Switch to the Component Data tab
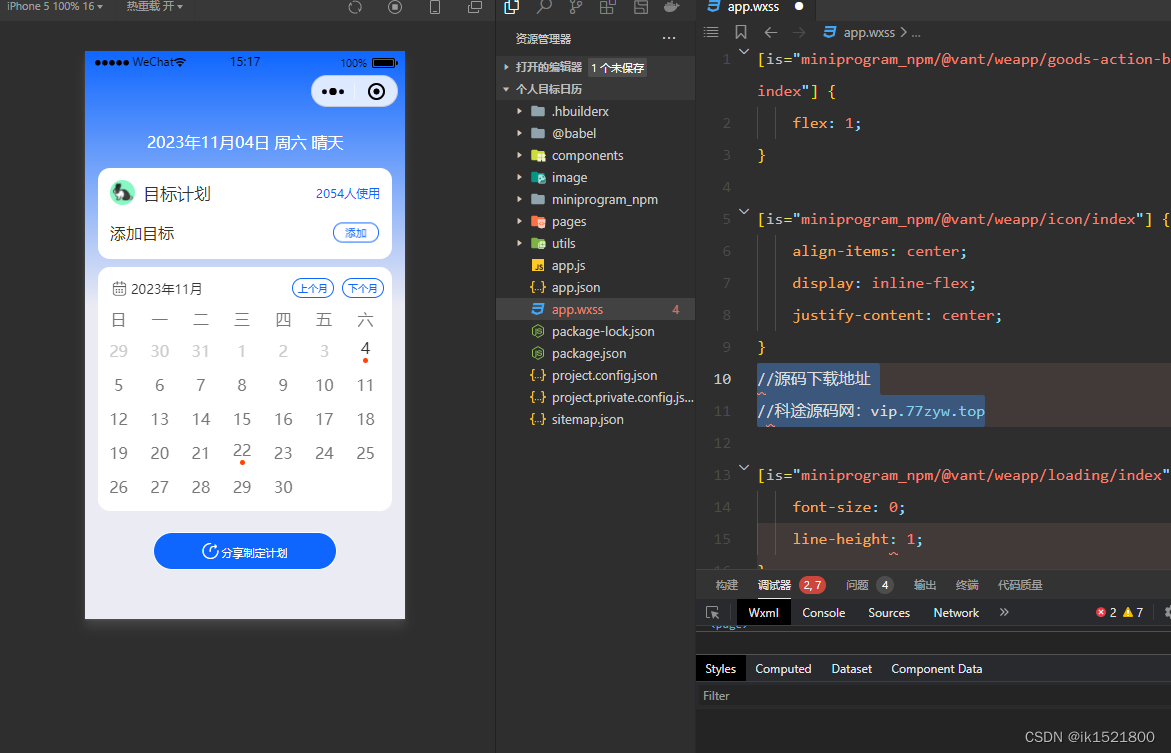The width and height of the screenshot is (1171, 753). coord(937,669)
